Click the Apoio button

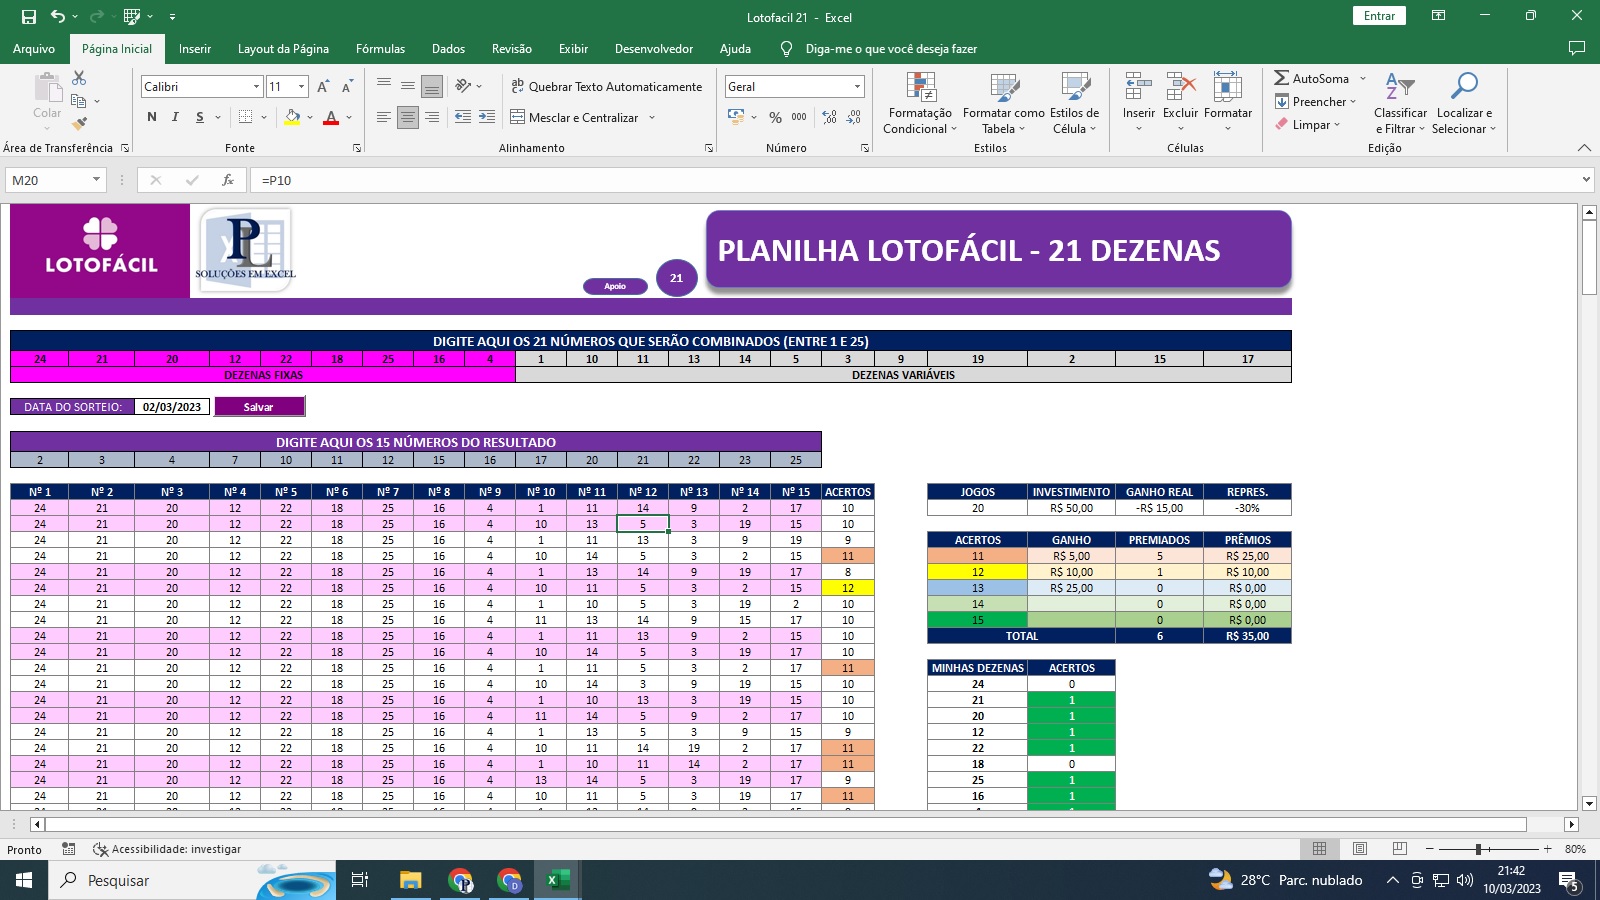click(x=615, y=286)
